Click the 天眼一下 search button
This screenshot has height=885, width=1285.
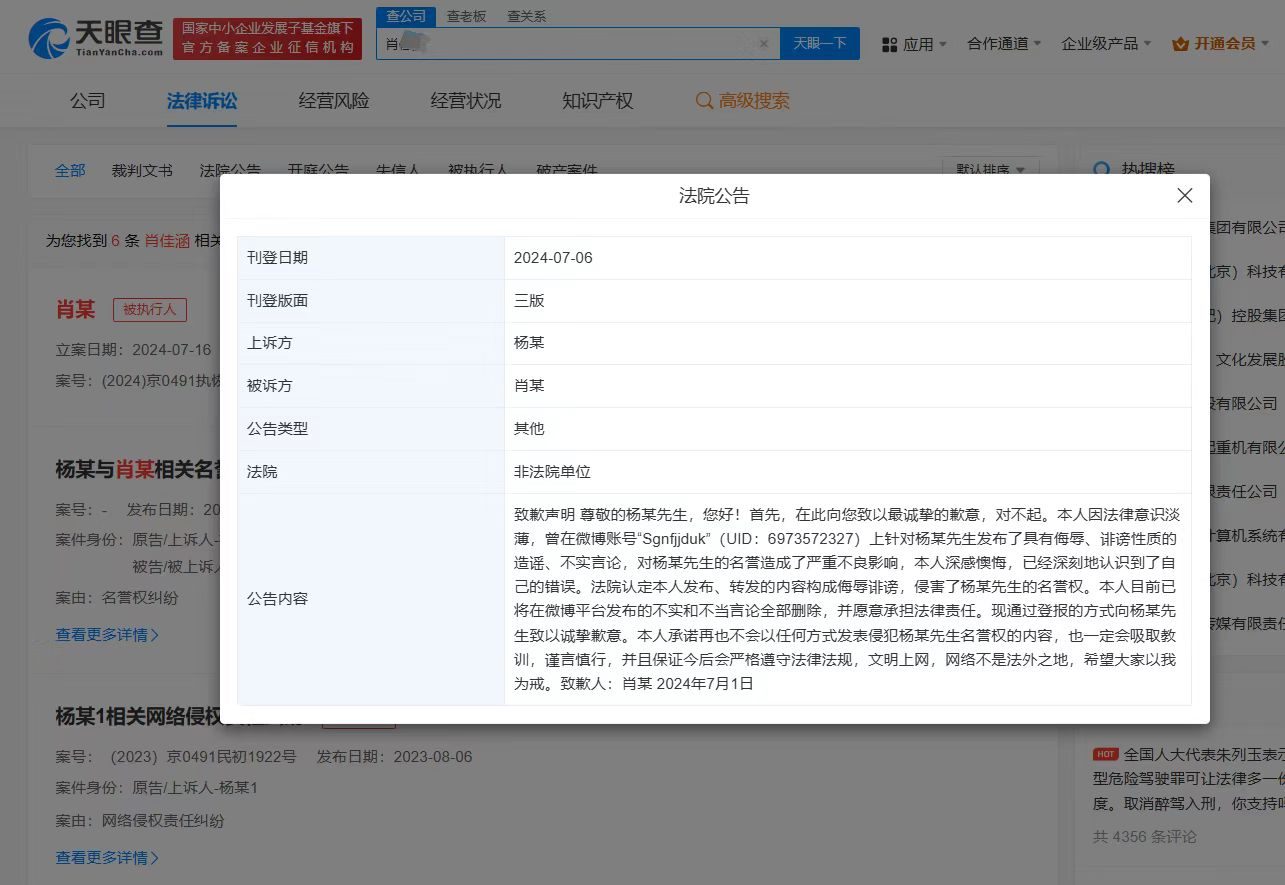click(820, 43)
